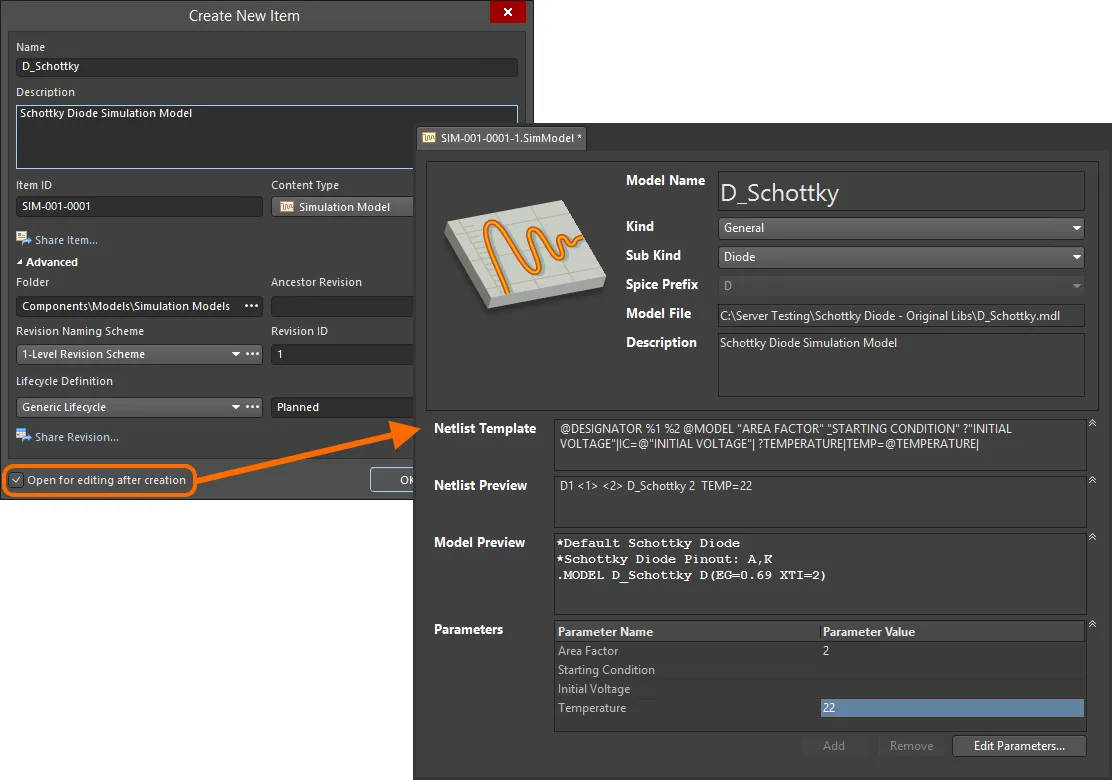Click the Parameter Value column header
Viewport: 1112px width, 780px height.
point(952,632)
